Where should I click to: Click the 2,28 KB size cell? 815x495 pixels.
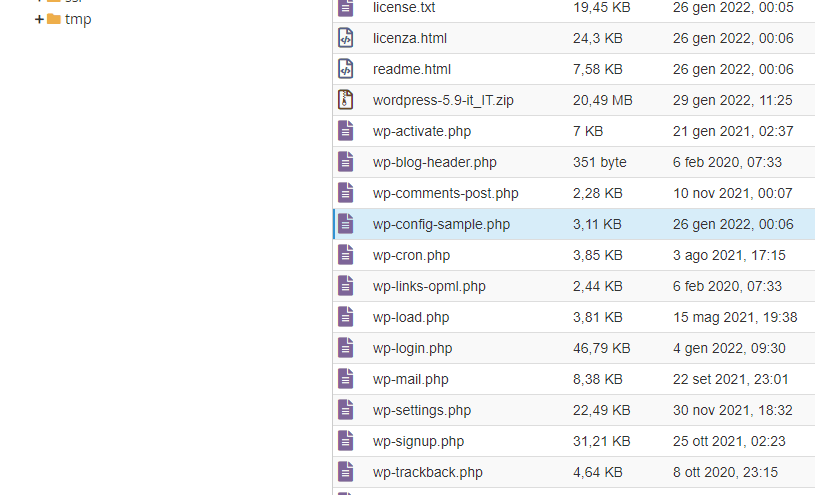coord(597,193)
